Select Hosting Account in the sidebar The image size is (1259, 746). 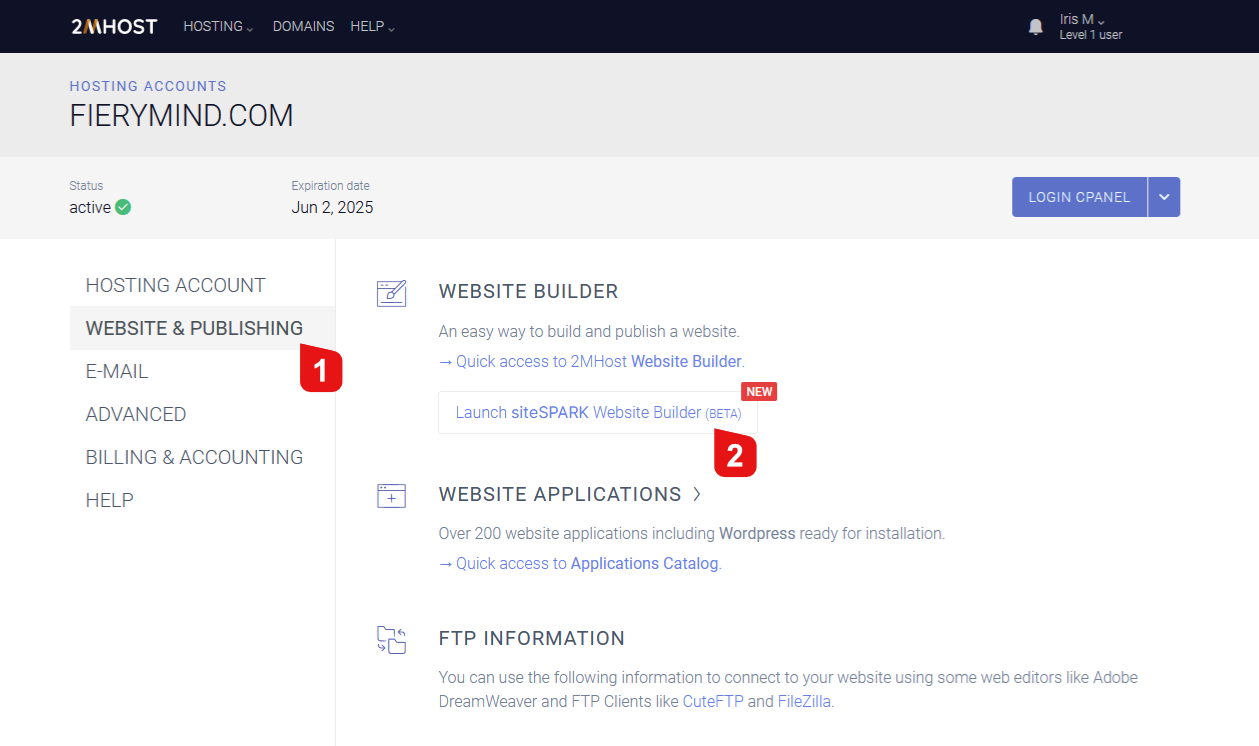[x=176, y=285]
